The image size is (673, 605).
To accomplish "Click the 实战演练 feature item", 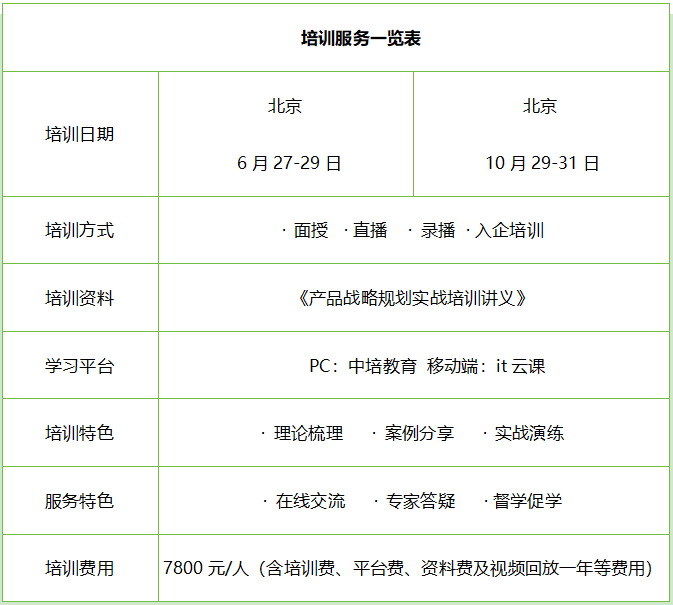I will (529, 433).
